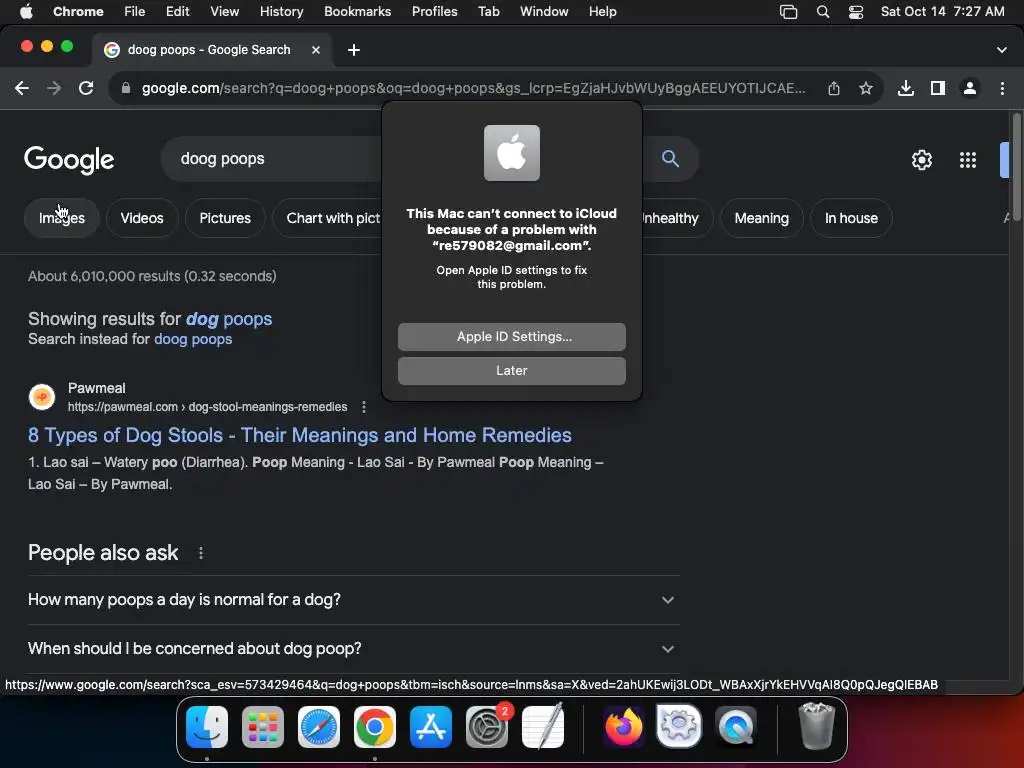
Task: Click the 'dog poops' corrected query link
Action: (229, 319)
